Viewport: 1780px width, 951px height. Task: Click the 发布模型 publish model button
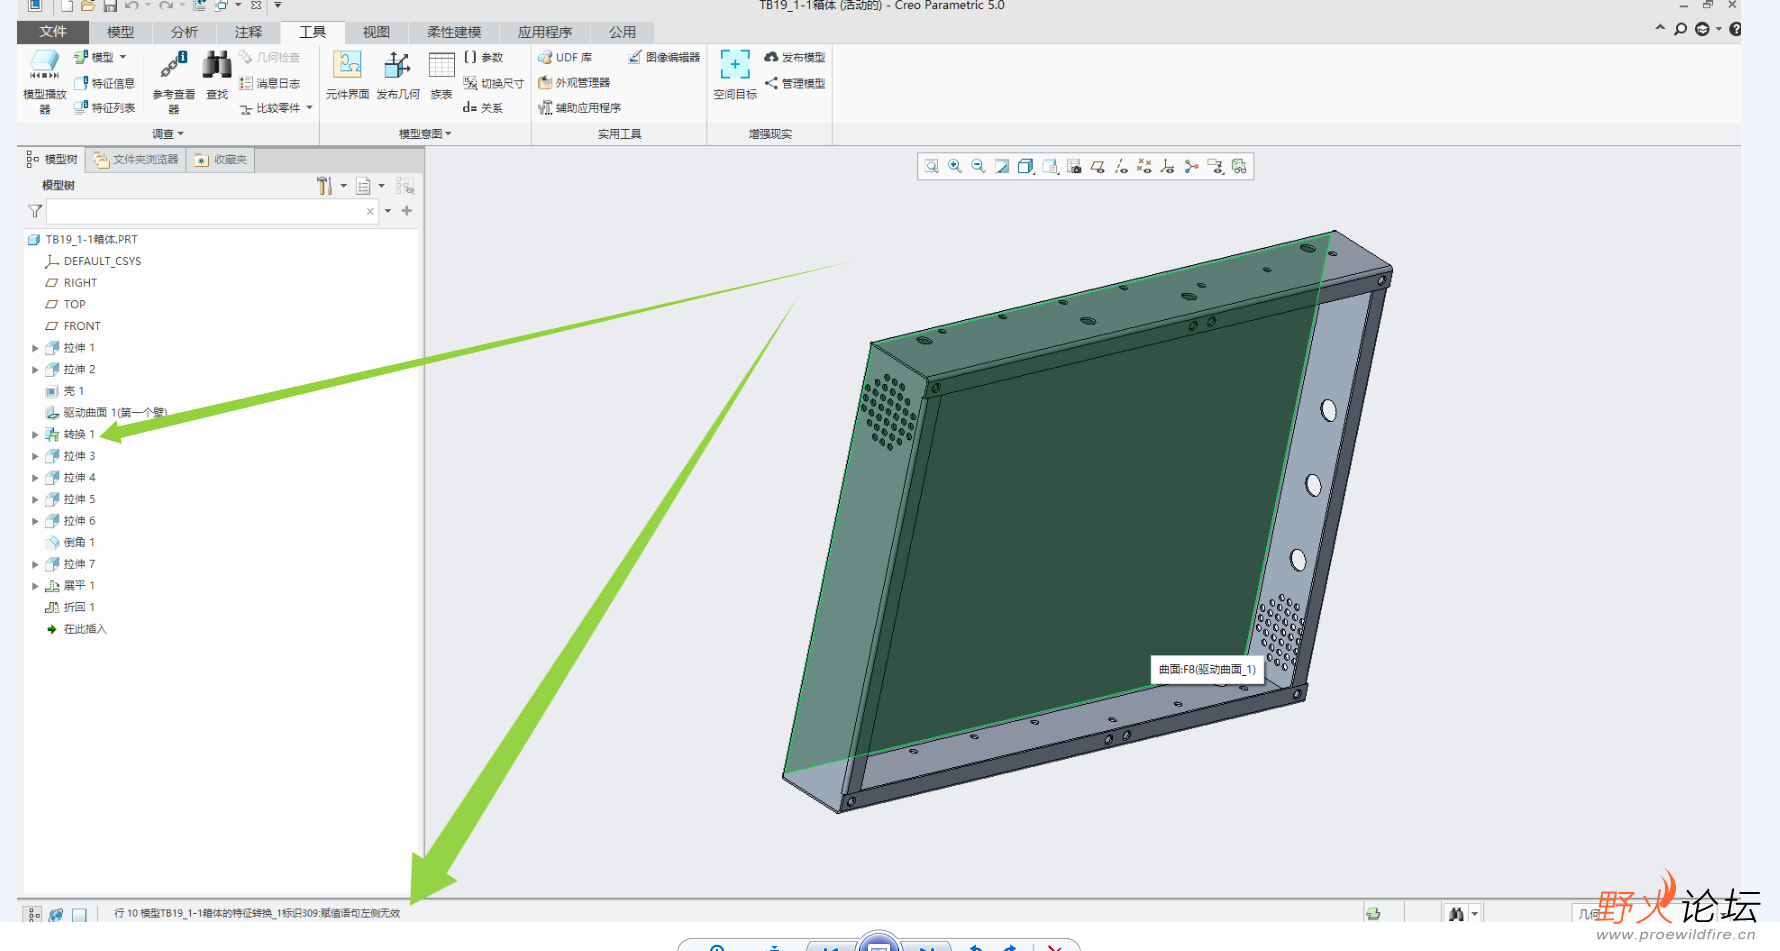[795, 58]
